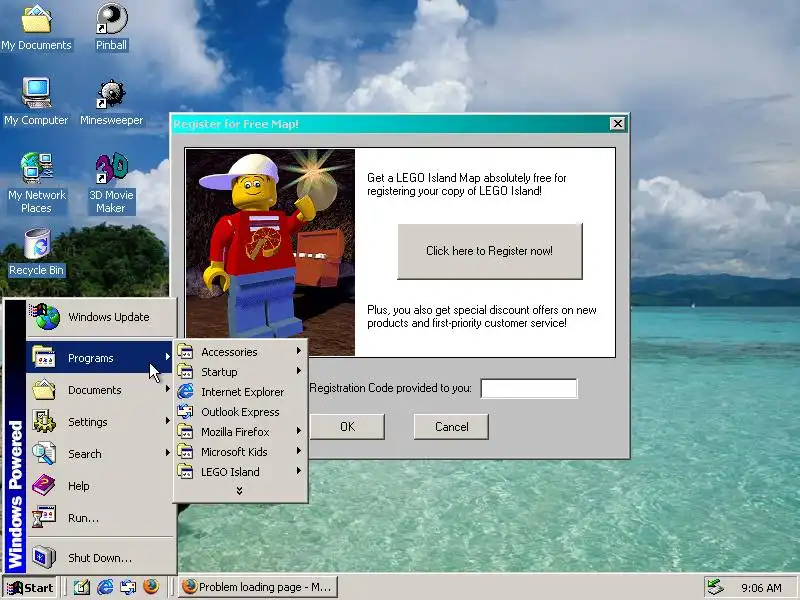The height and width of the screenshot is (600, 800).
Task: Select the 3D Movie Maker shortcut
Action: point(111,183)
